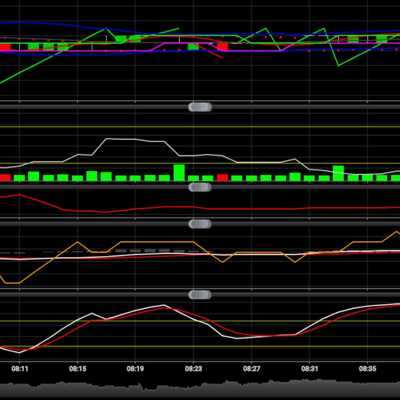Click the white oscillator line's peak near 08:21
Screen dimensions: 400x400
(x=163, y=305)
